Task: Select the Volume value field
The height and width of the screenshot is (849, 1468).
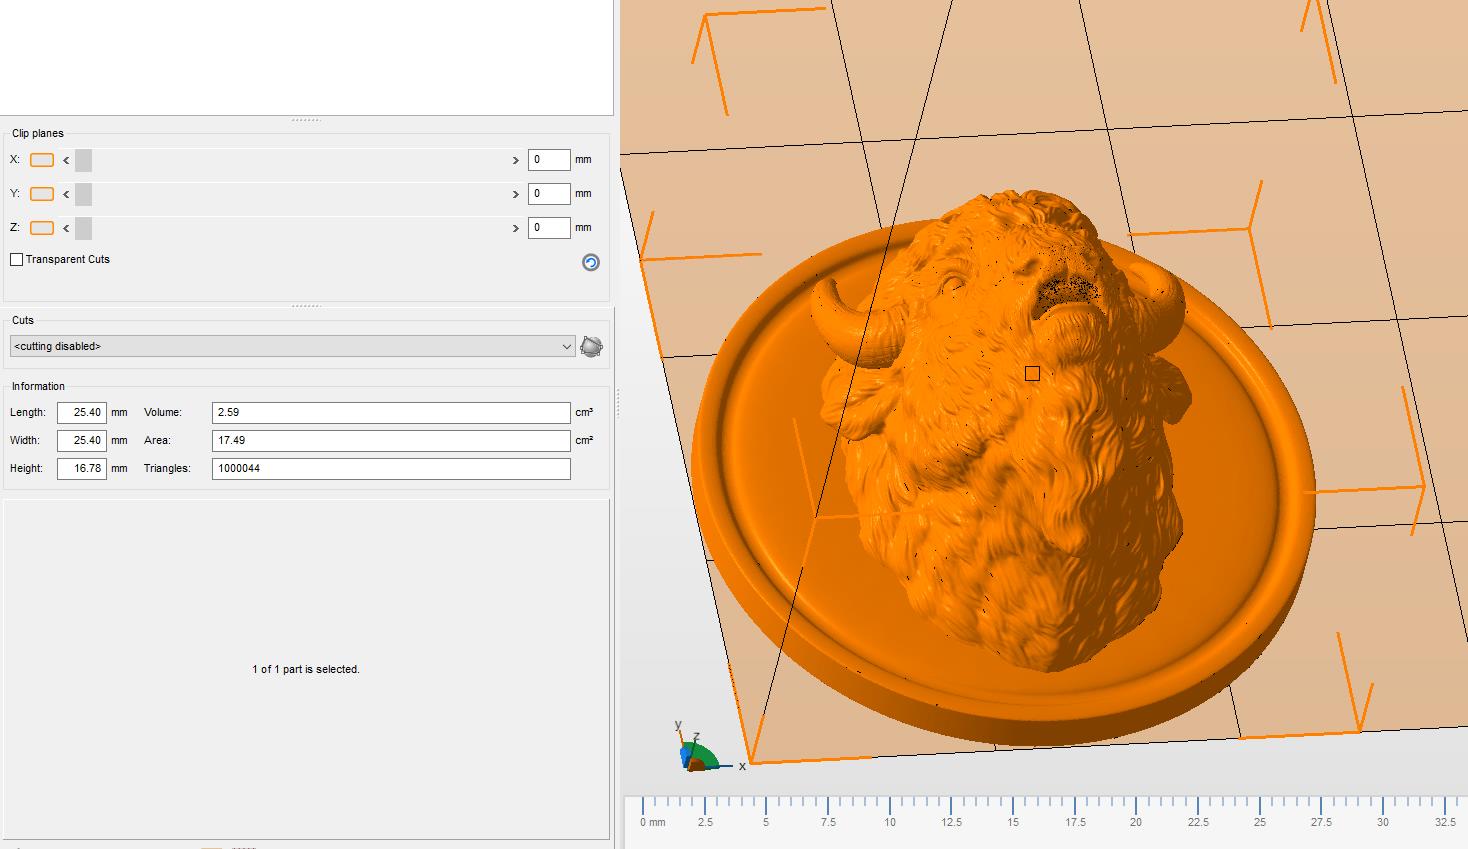Action: click(390, 413)
